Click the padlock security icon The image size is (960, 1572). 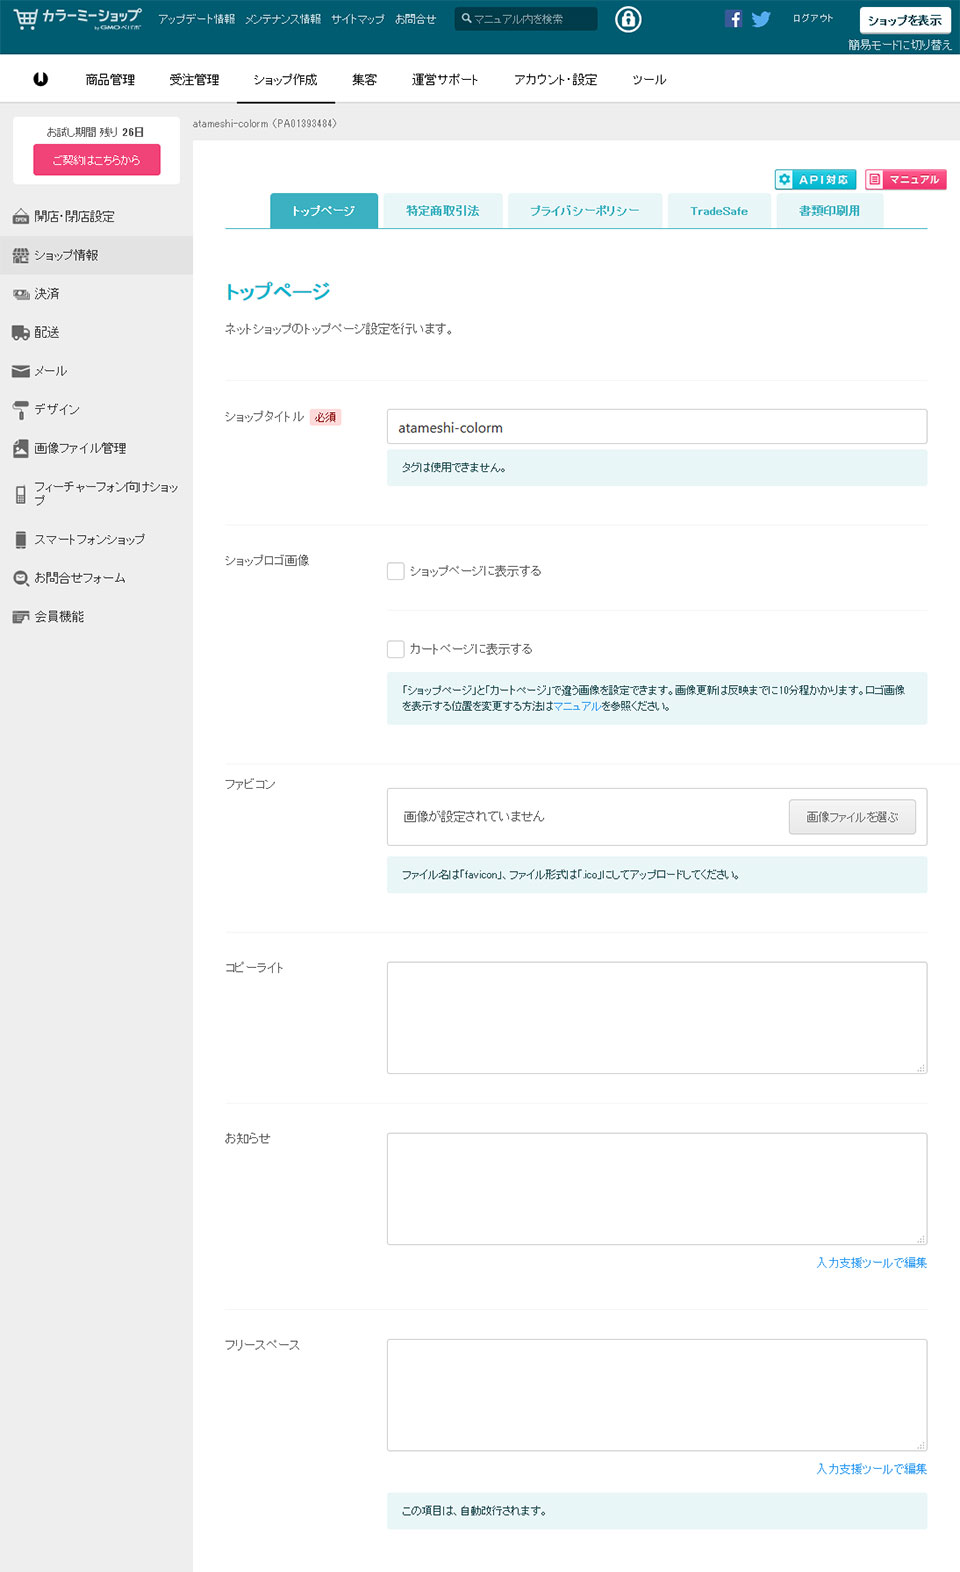pyautogui.click(x=628, y=19)
